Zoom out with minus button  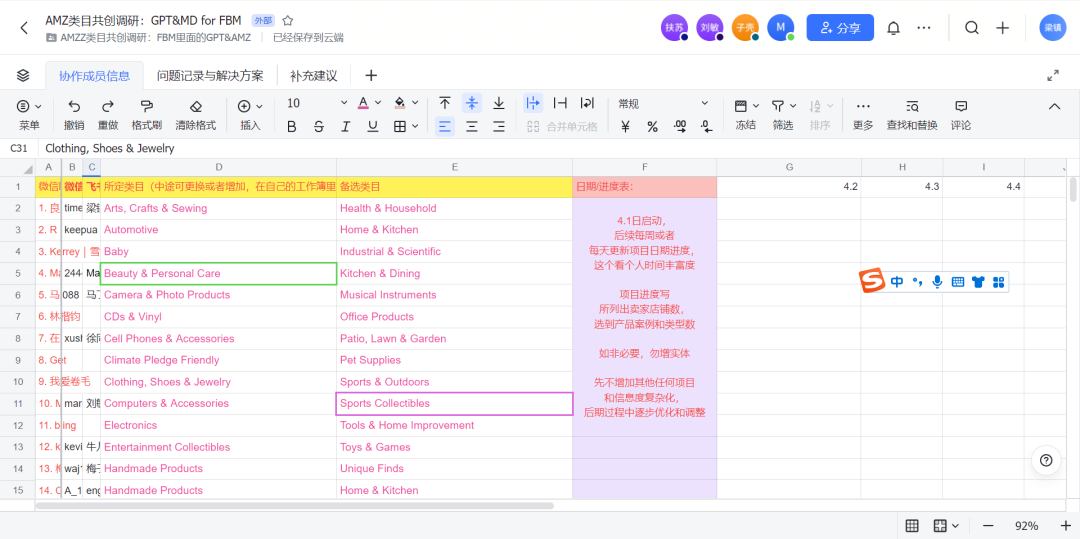pos(988,526)
